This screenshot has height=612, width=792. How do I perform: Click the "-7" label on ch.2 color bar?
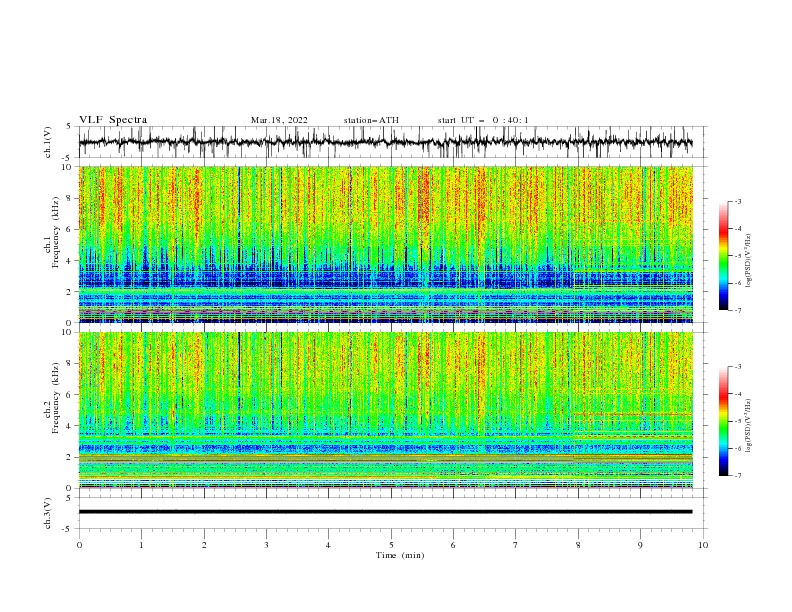click(737, 476)
